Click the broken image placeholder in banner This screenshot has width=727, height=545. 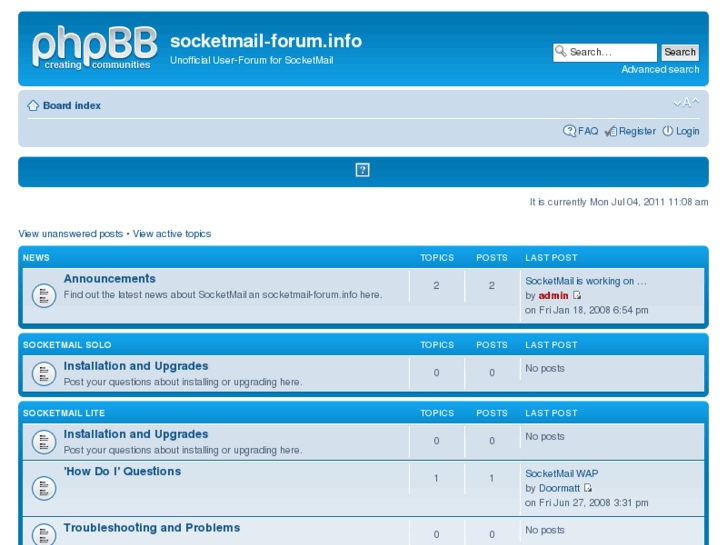[363, 170]
